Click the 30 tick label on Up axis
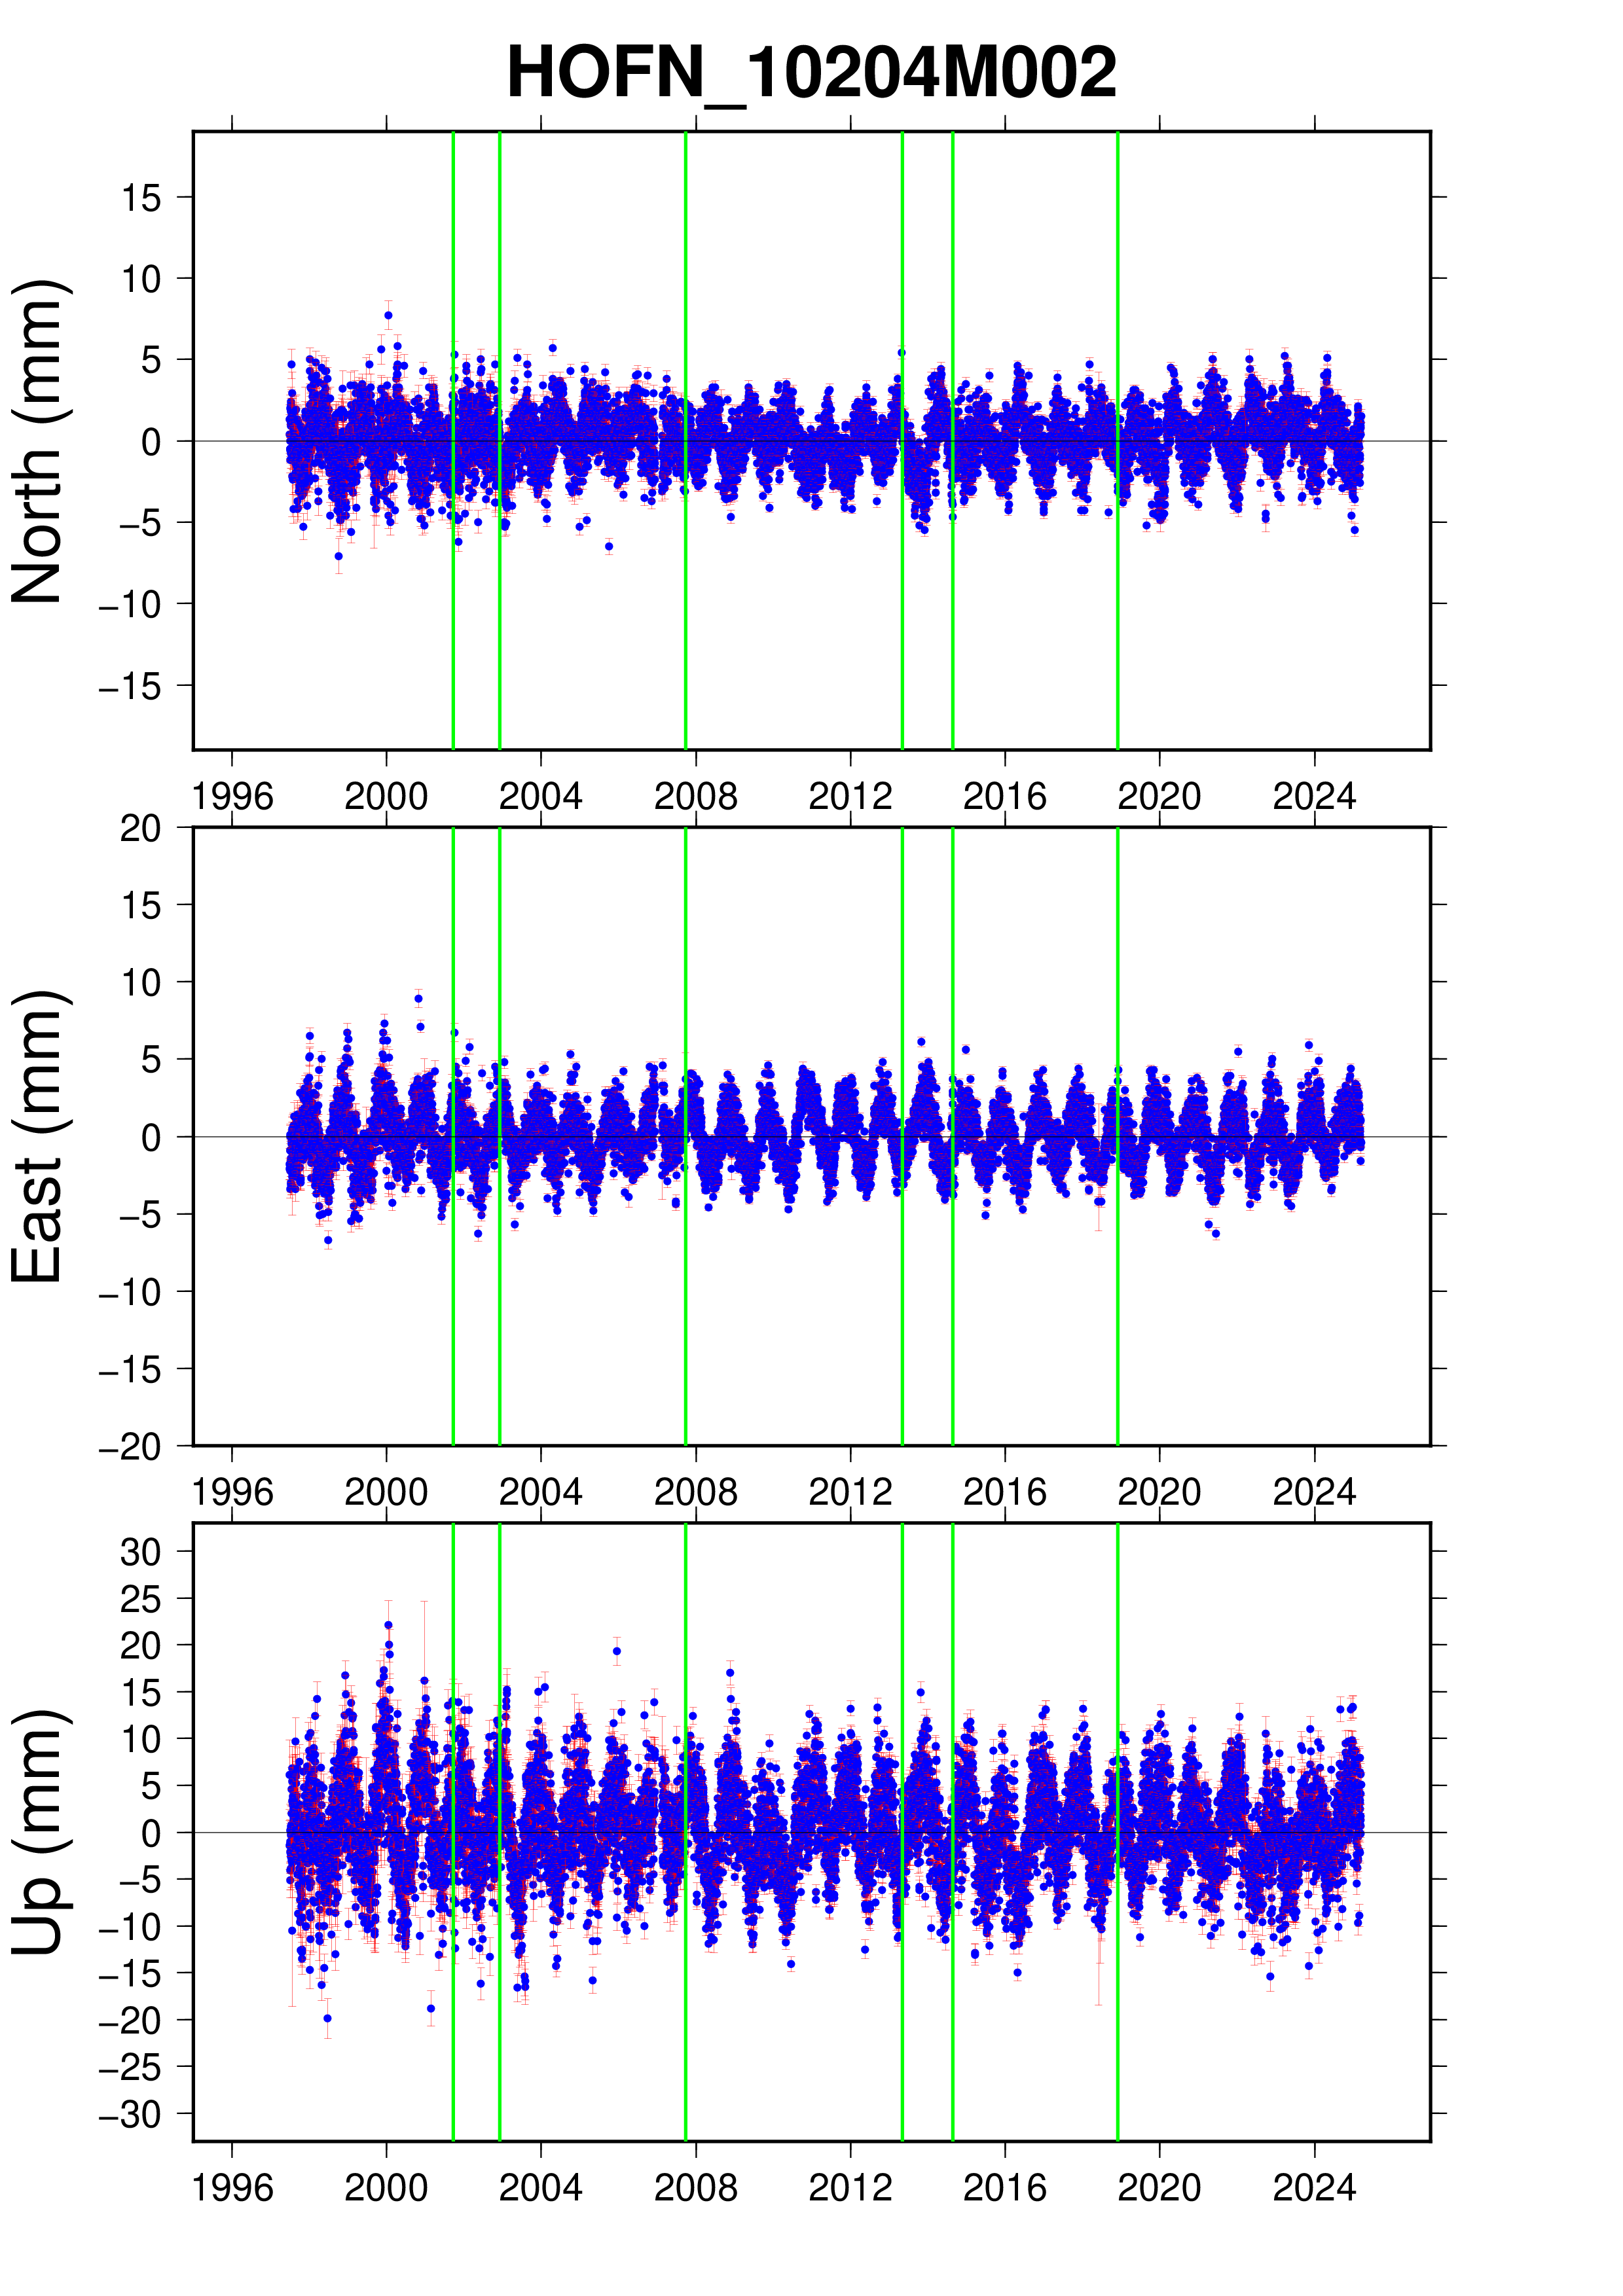This screenshot has width=1623, height=2296. pos(141,1553)
